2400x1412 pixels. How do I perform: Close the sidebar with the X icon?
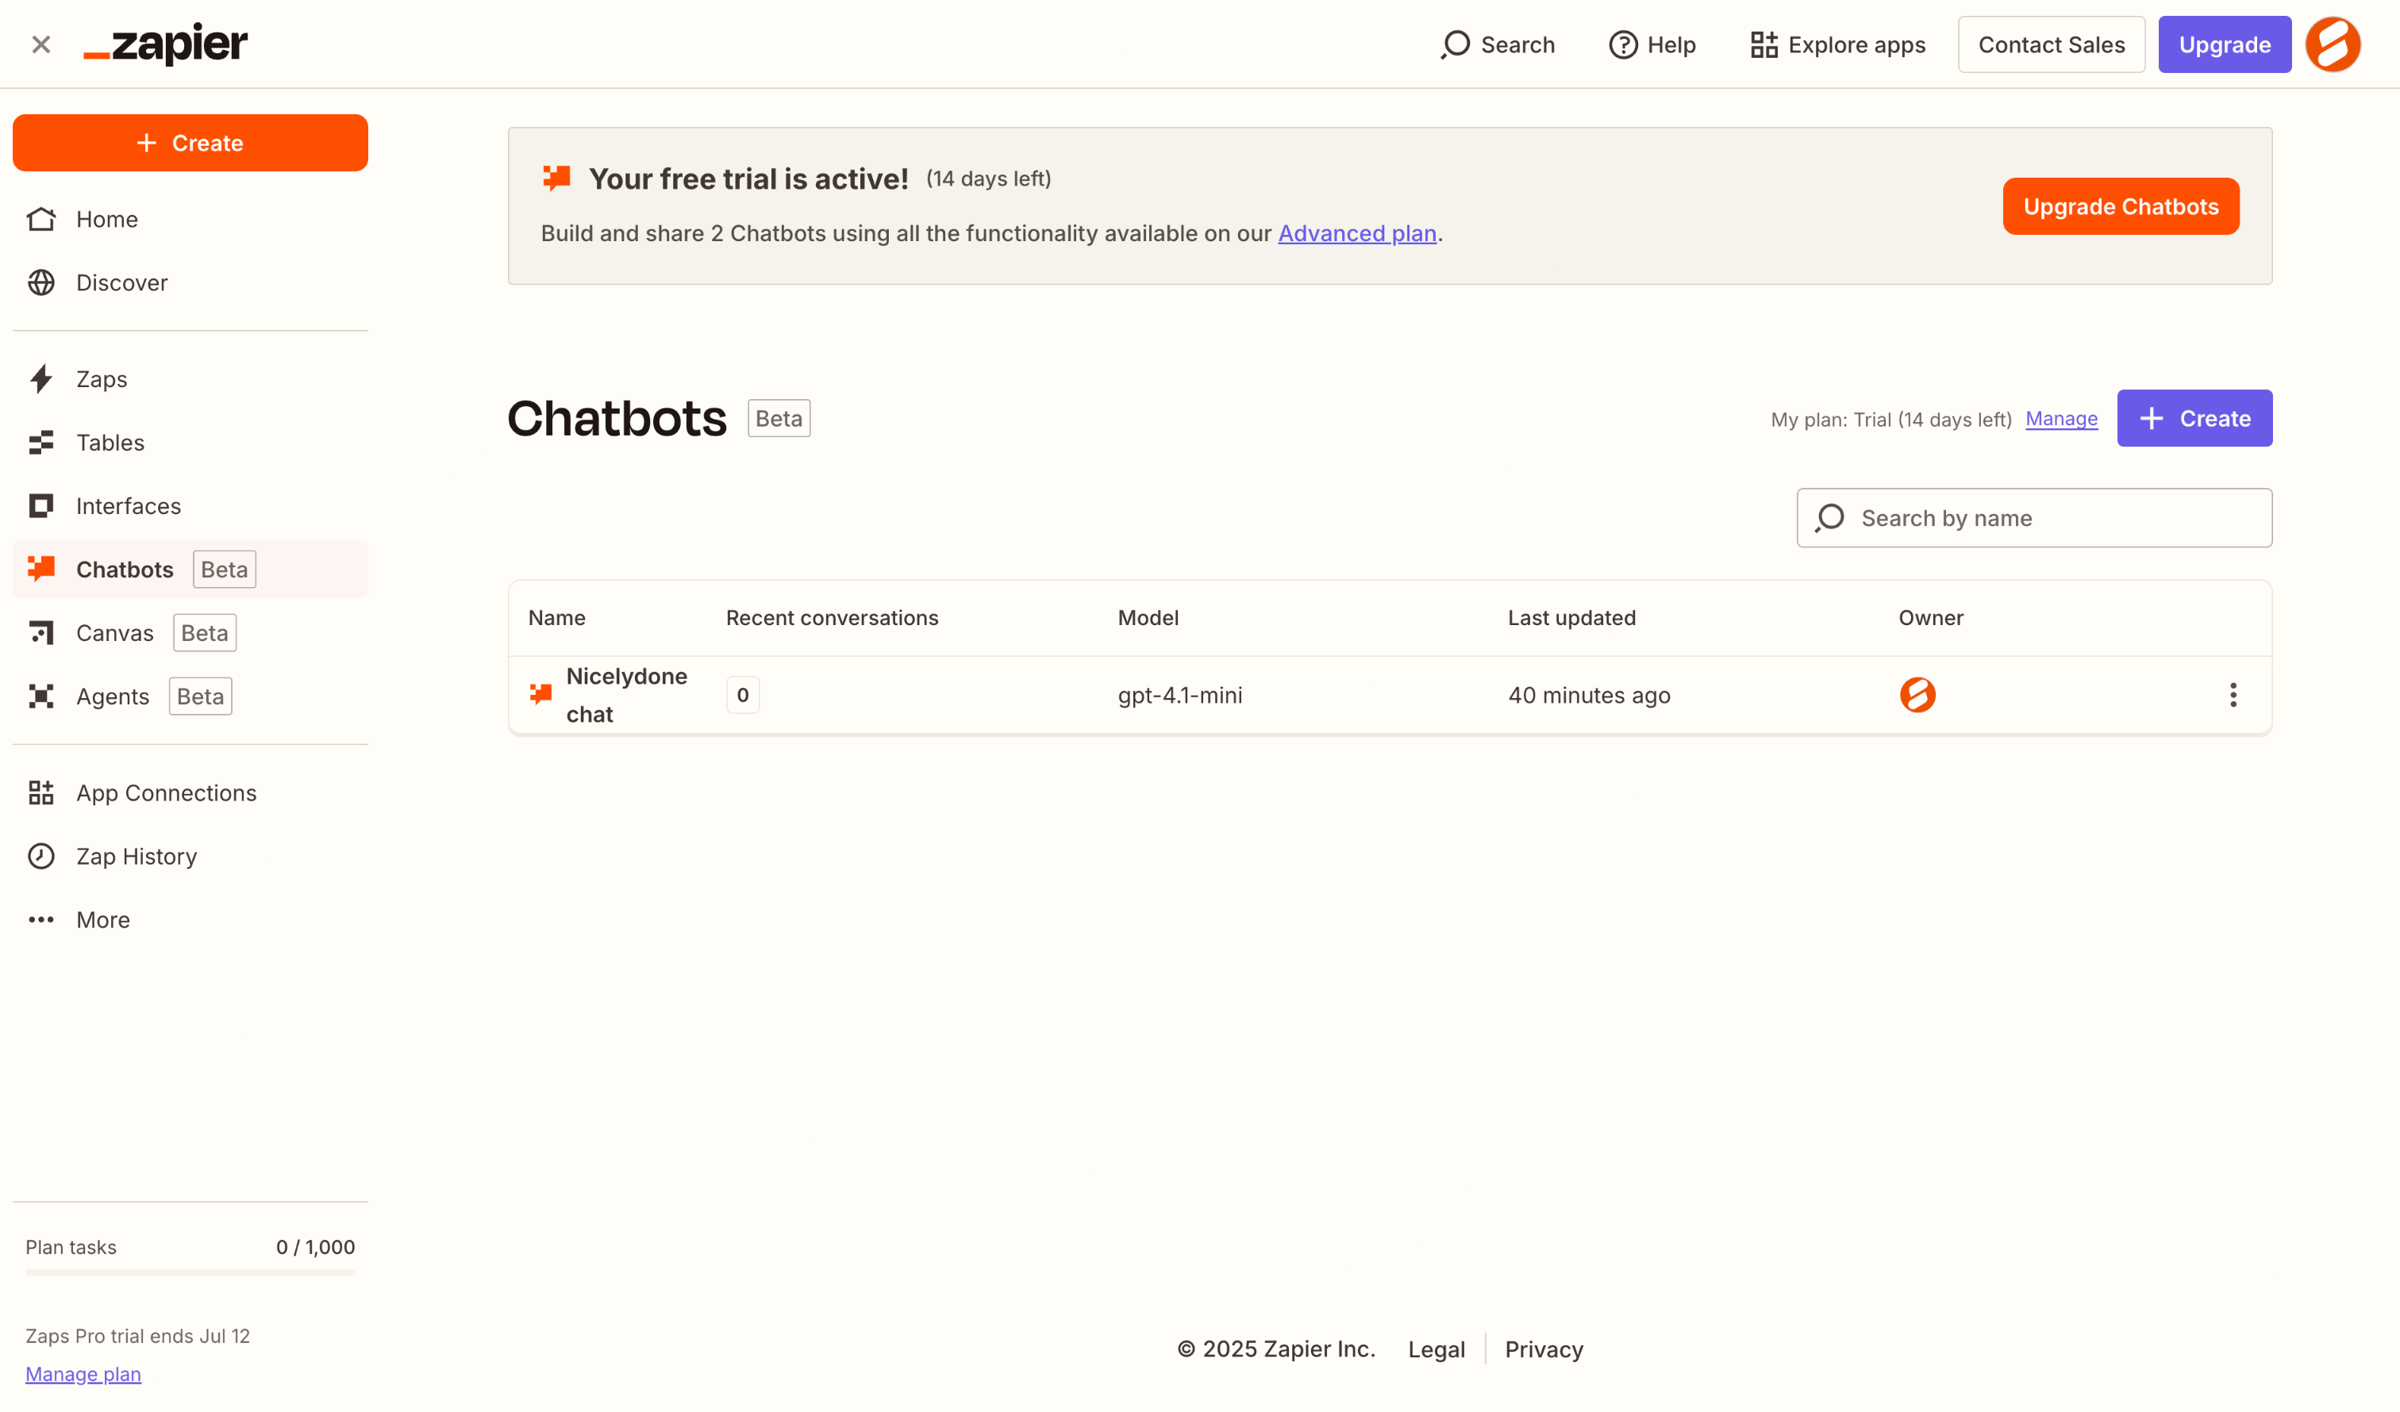[41, 44]
